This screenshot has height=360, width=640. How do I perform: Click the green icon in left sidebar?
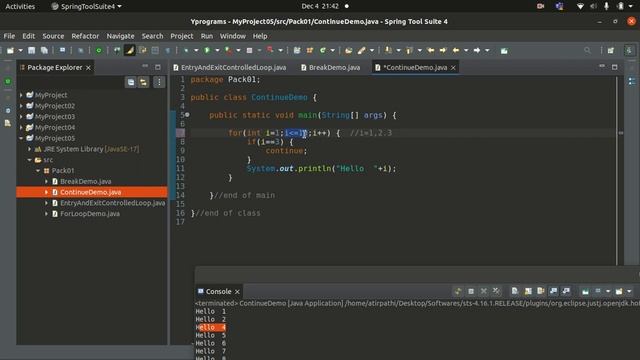click(x=8, y=81)
